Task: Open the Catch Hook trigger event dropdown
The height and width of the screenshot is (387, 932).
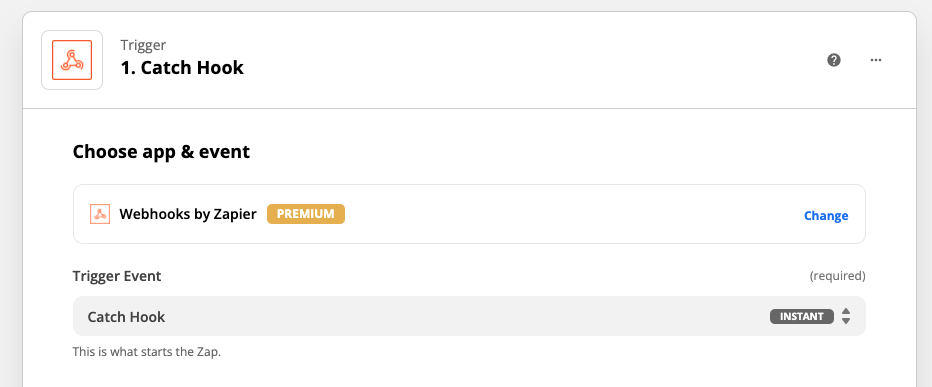Action: [469, 316]
